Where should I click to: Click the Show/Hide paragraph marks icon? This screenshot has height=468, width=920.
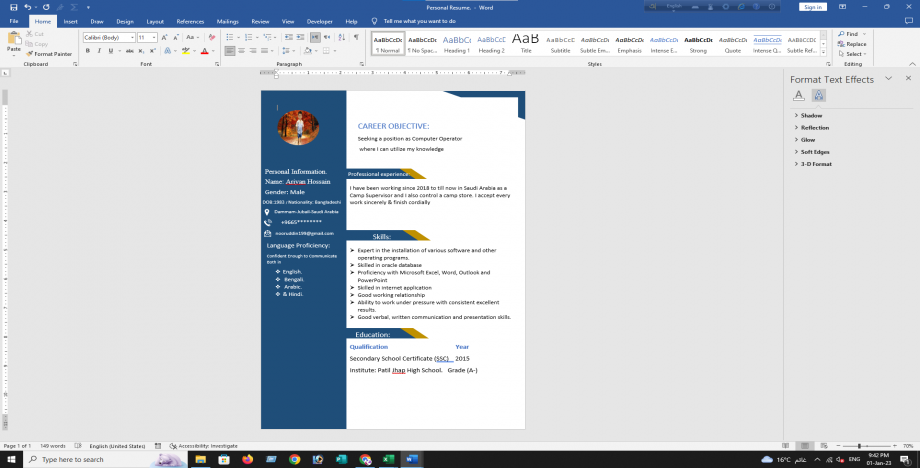tap(356, 37)
